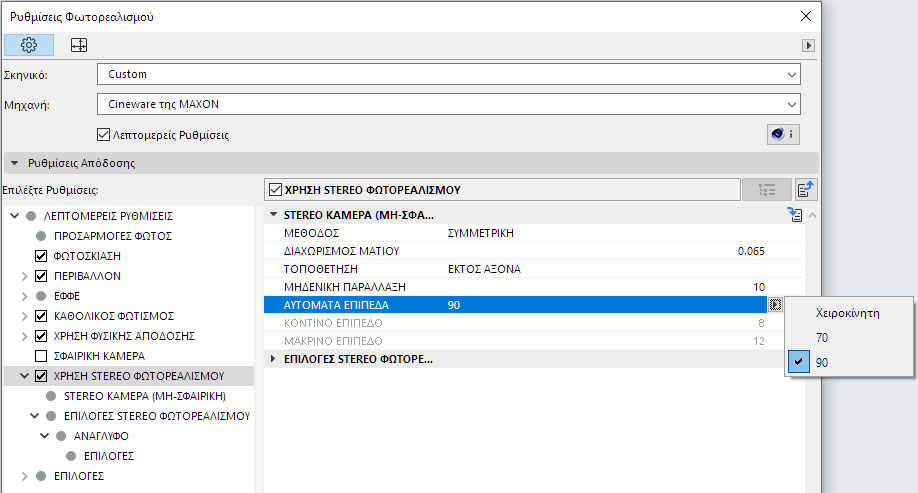Close the Ρυθμίσεις Φωτορεαλισμού dialog
The height and width of the screenshot is (493, 918).
pyautogui.click(x=806, y=16)
